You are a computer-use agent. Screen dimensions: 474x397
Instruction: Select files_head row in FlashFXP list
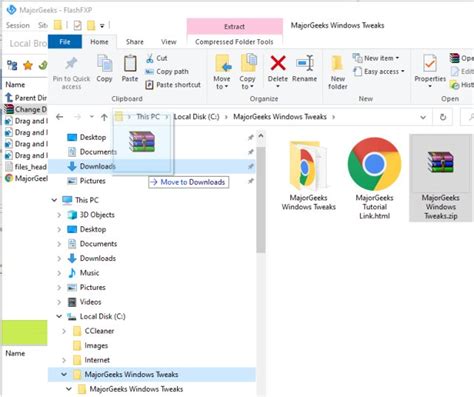(x=26, y=167)
